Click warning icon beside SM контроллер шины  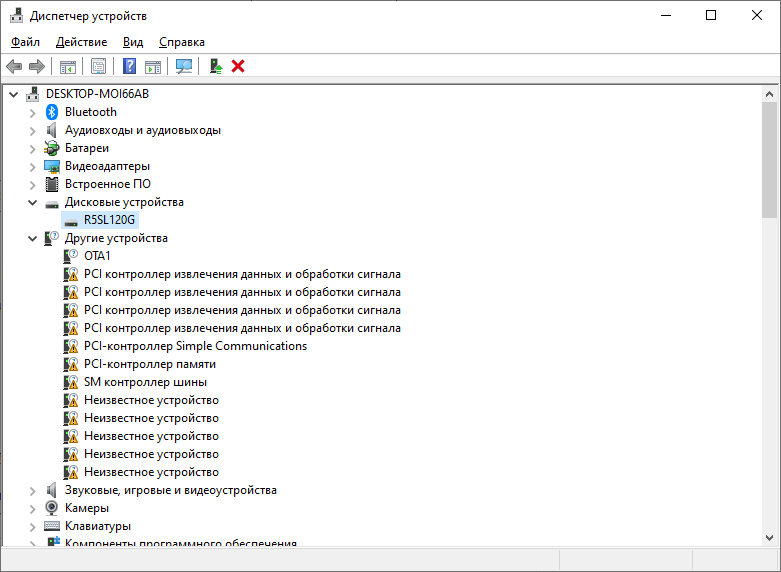coord(71,382)
